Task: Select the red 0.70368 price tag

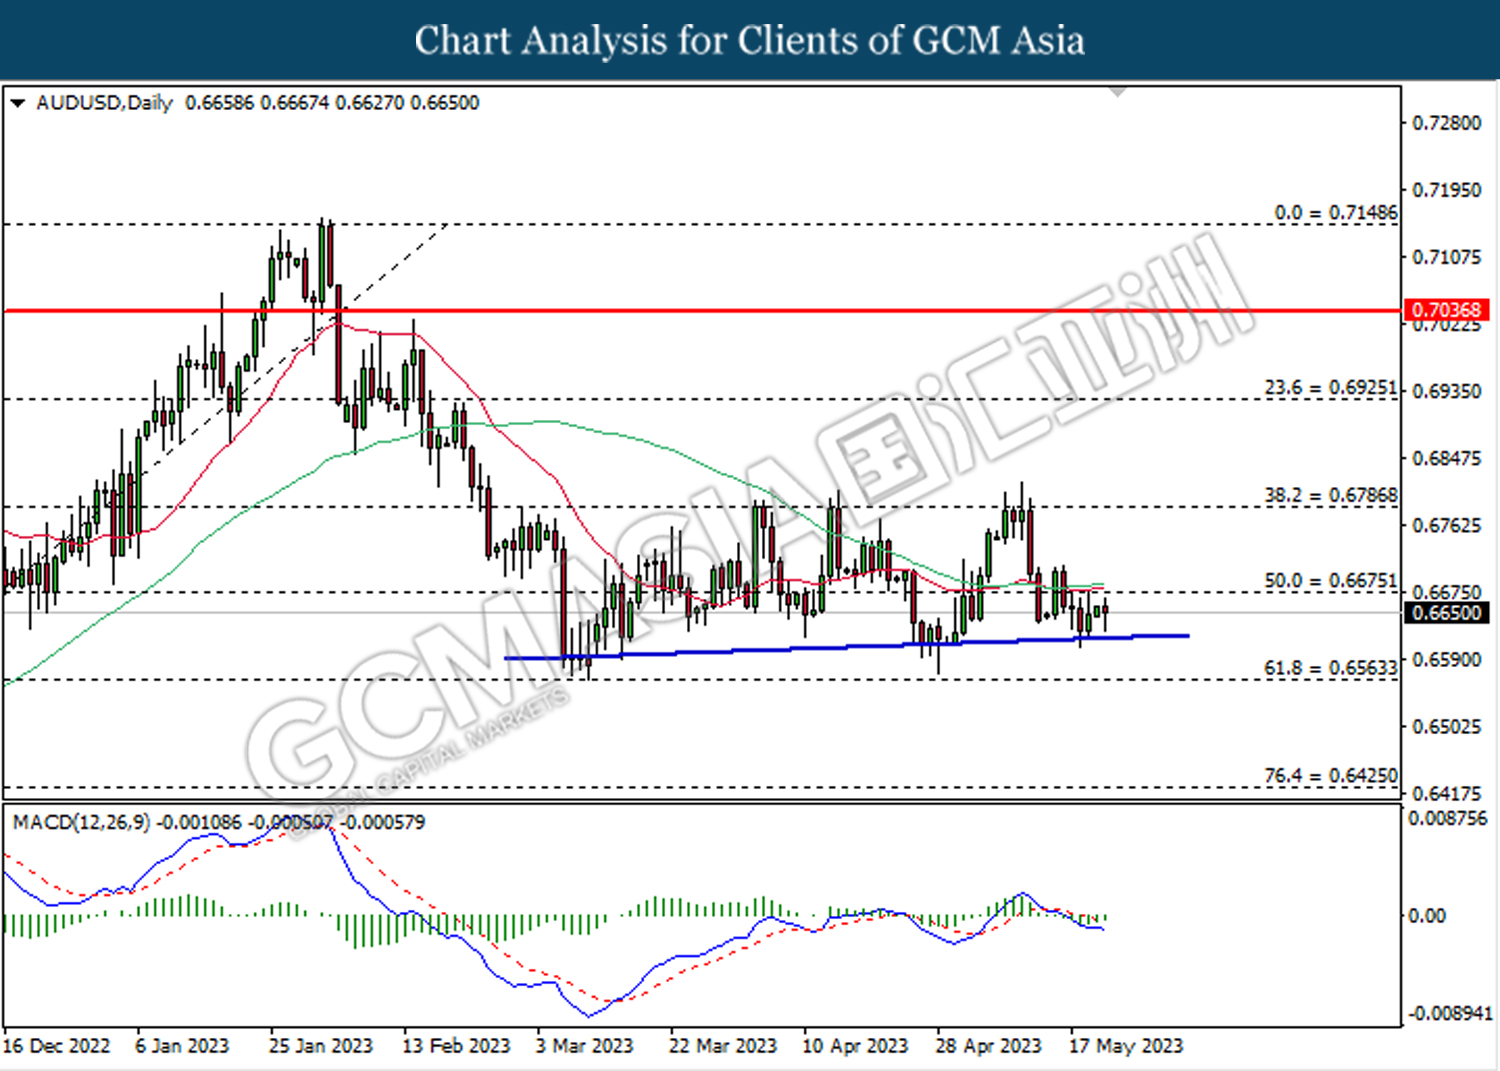Action: pyautogui.click(x=1446, y=310)
